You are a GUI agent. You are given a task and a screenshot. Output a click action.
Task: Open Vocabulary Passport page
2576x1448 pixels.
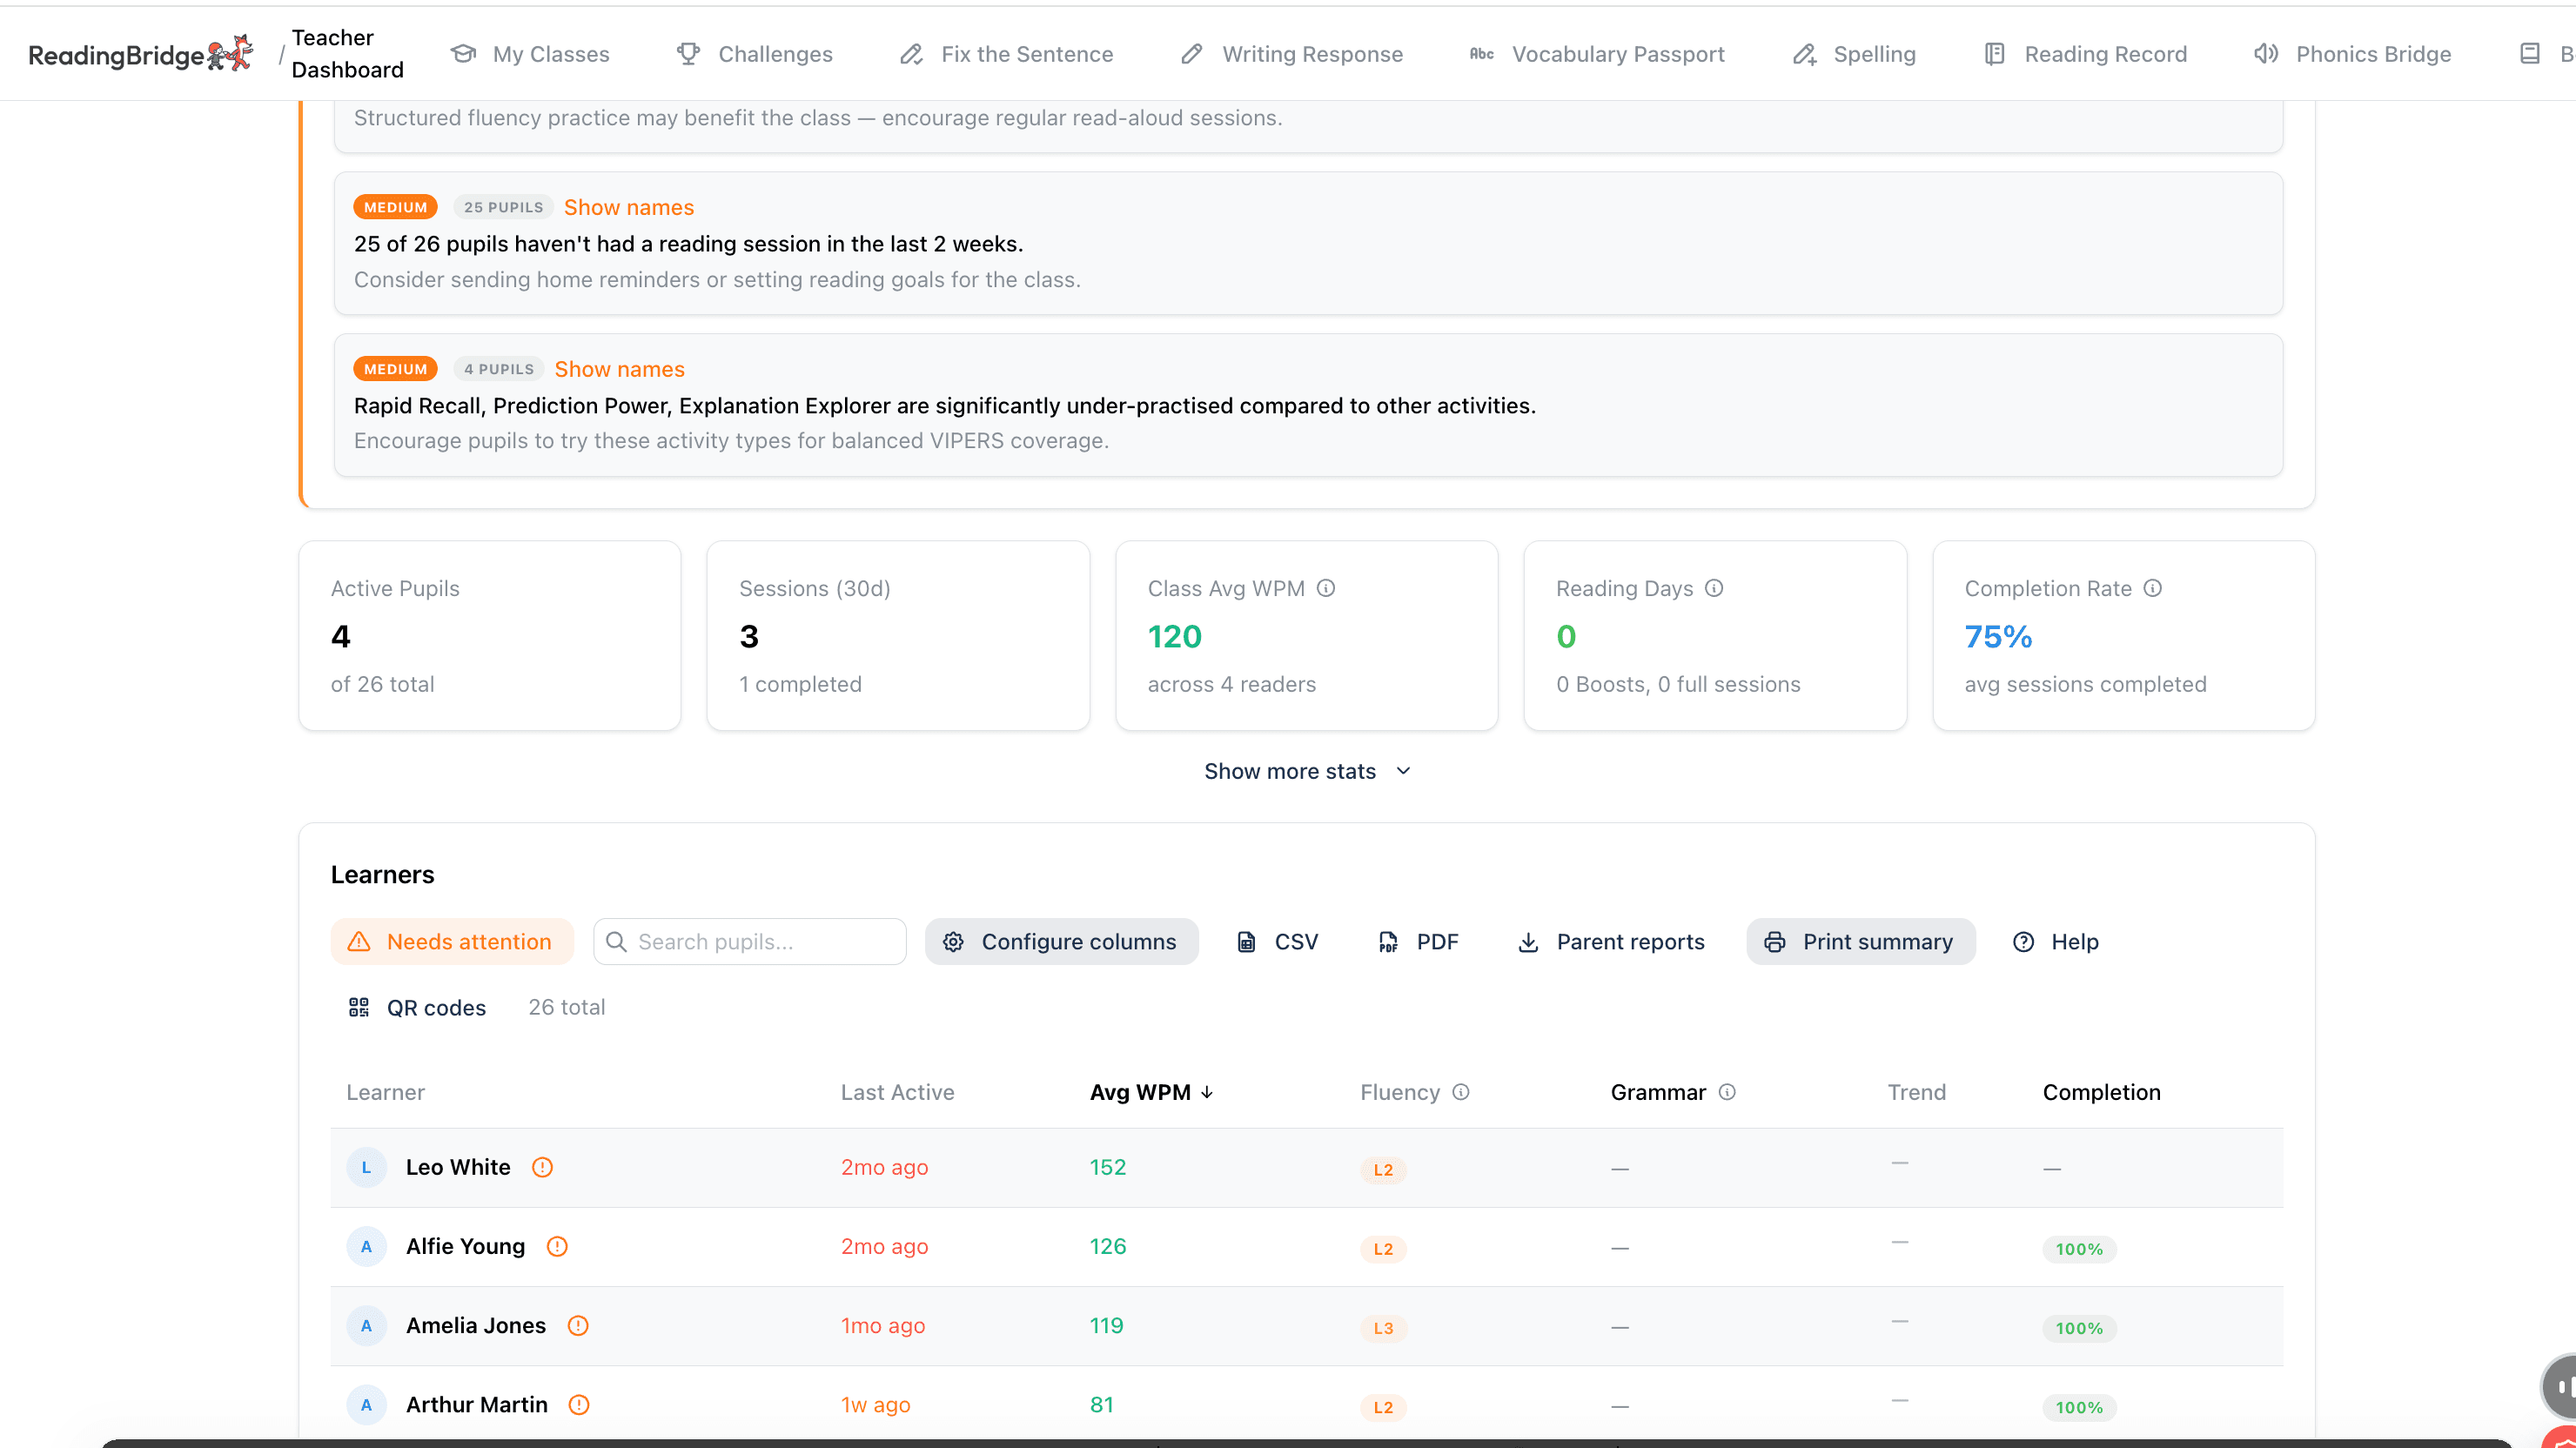1597,54
